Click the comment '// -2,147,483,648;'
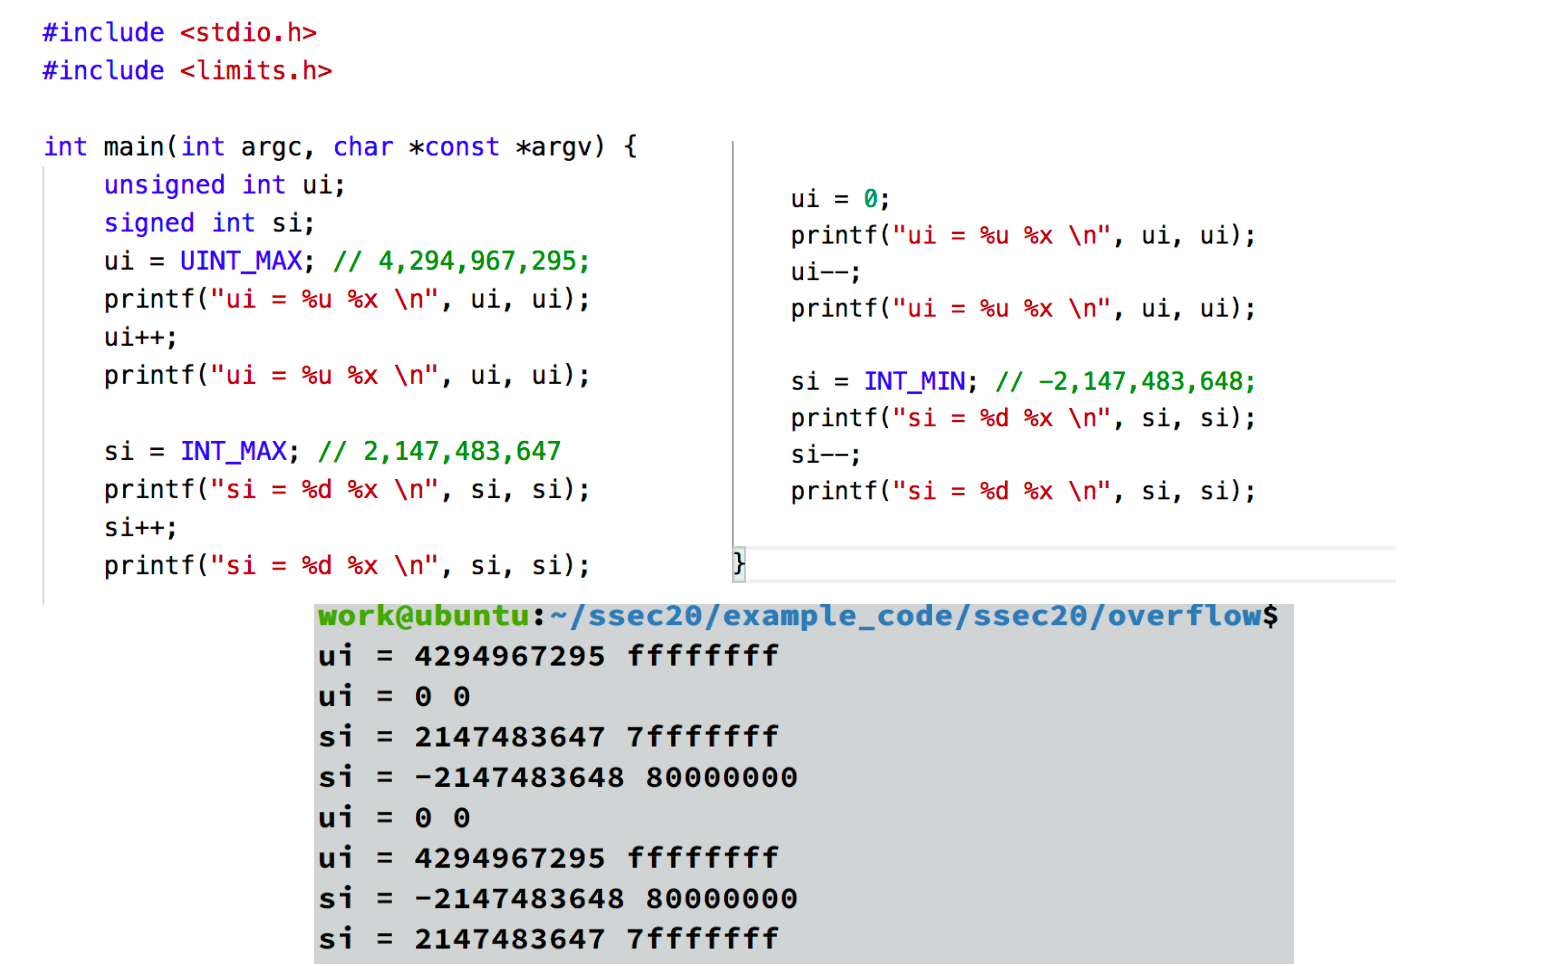This screenshot has height=966, width=1560. click(x=1125, y=381)
